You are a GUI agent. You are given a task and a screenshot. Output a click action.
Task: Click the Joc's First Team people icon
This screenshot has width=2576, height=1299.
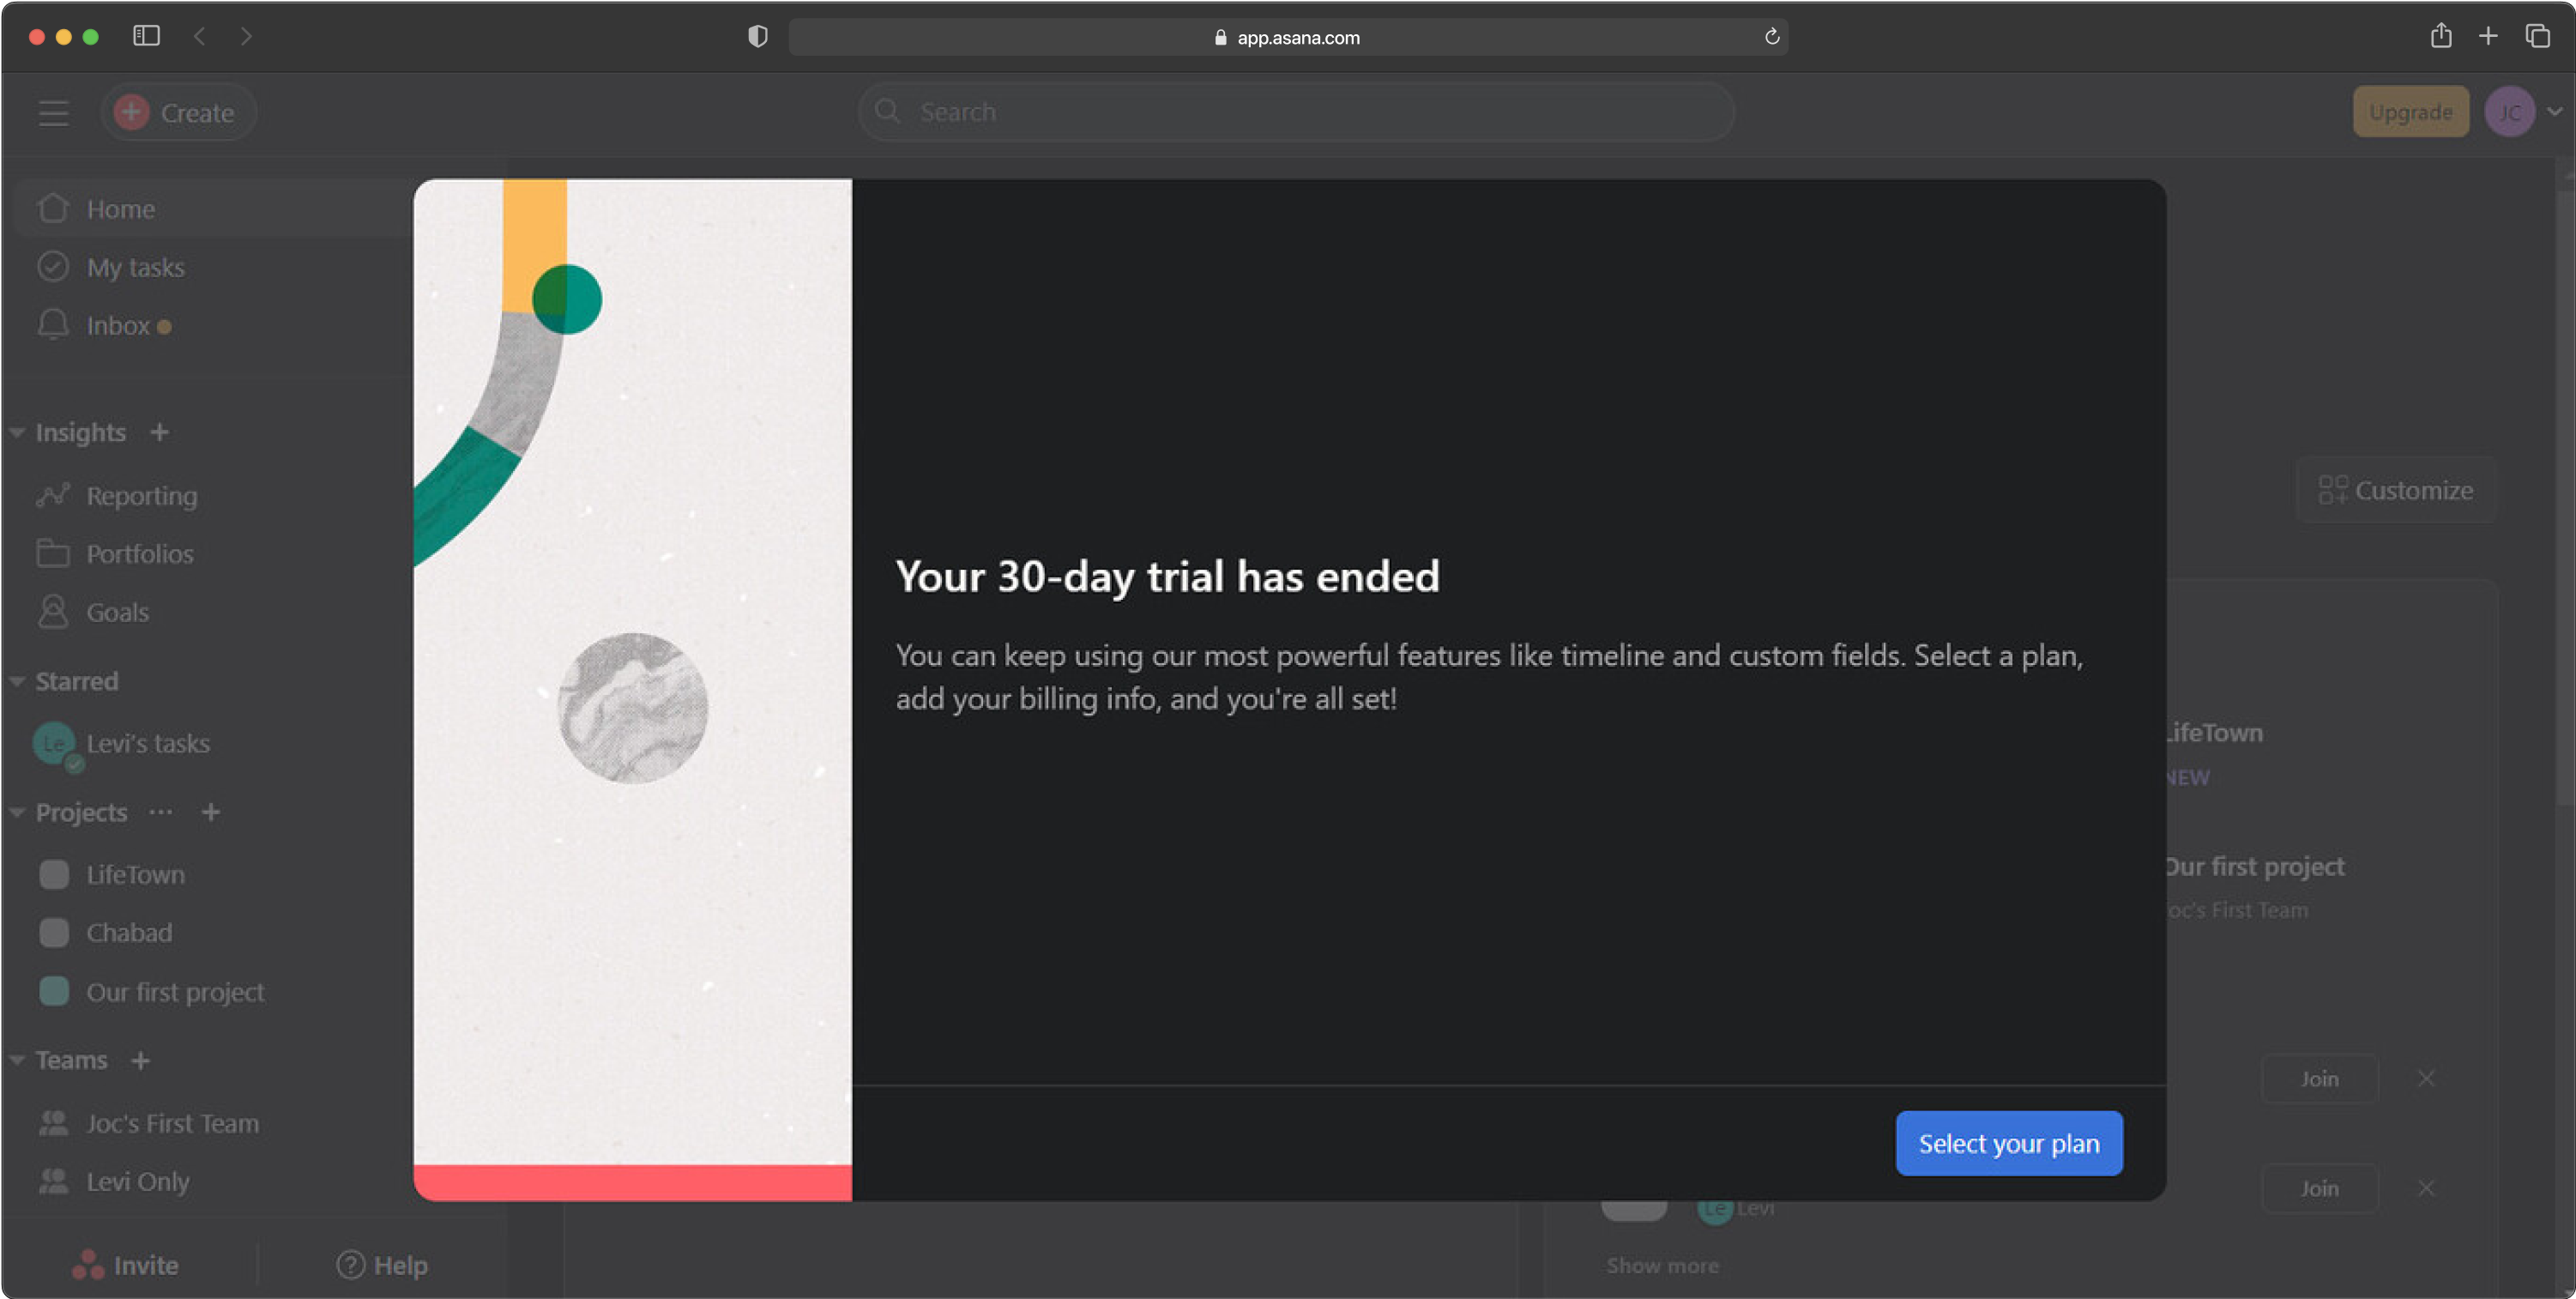53,1123
